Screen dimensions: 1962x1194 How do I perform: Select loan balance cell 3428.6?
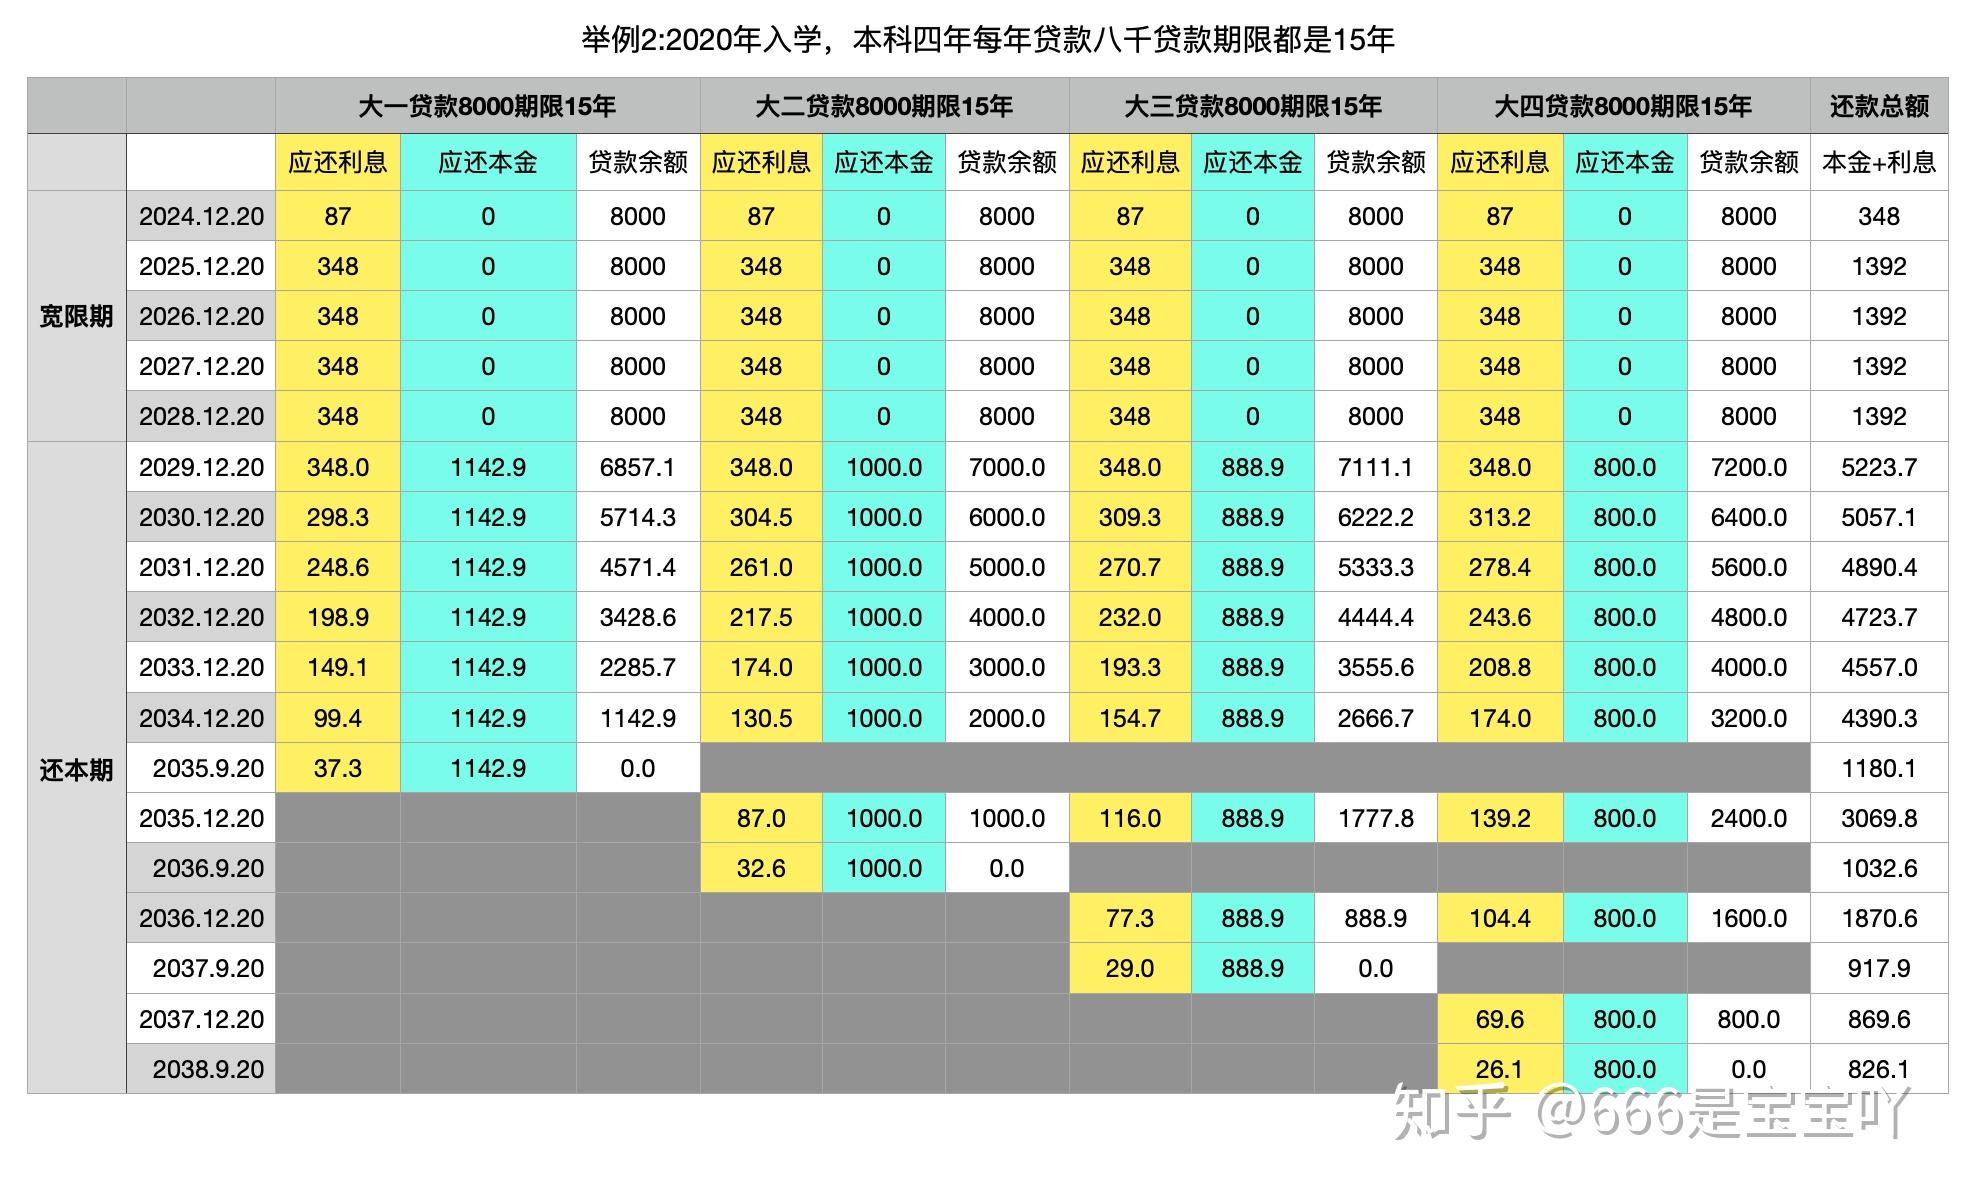638,617
